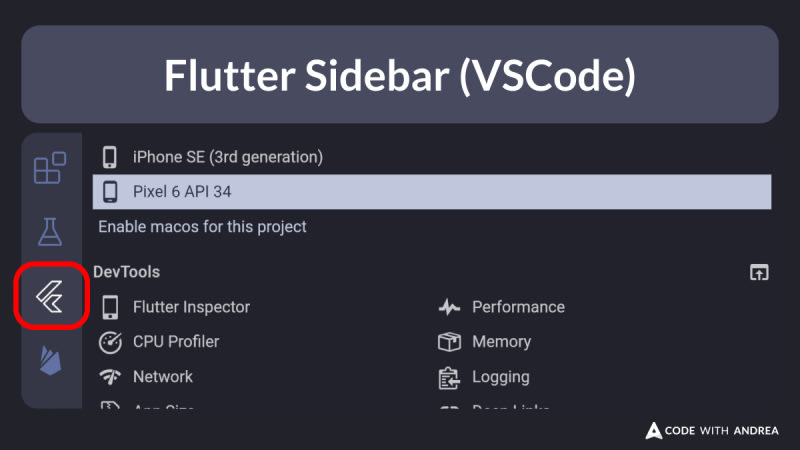Open the Testing flask icon
This screenshot has height=450, width=800.
[x=50, y=232]
